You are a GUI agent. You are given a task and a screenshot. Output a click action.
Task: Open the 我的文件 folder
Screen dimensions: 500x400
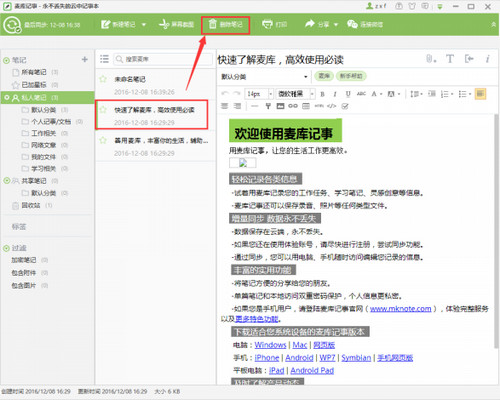pyautogui.click(x=44, y=157)
